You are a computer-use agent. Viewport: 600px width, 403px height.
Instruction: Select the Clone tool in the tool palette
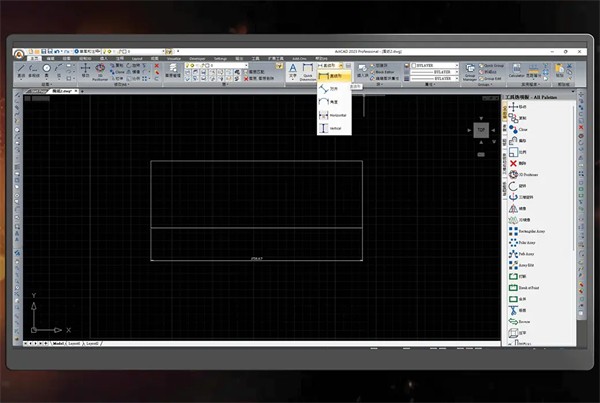tap(525, 129)
